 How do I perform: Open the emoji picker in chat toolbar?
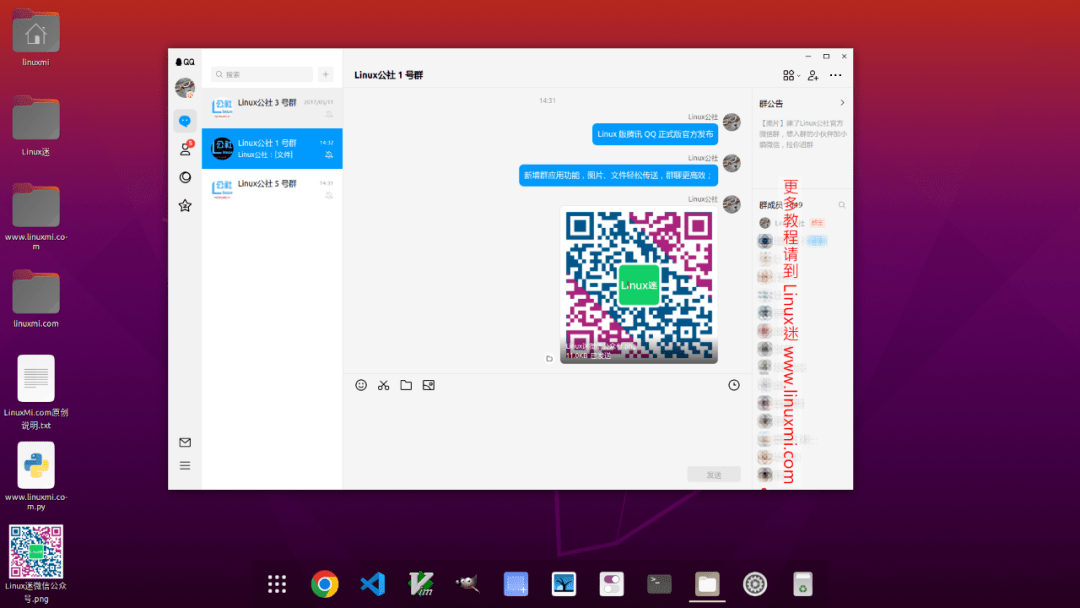click(361, 385)
